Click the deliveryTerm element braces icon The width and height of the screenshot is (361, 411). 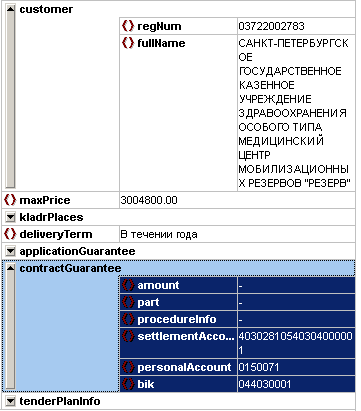pos(10,234)
